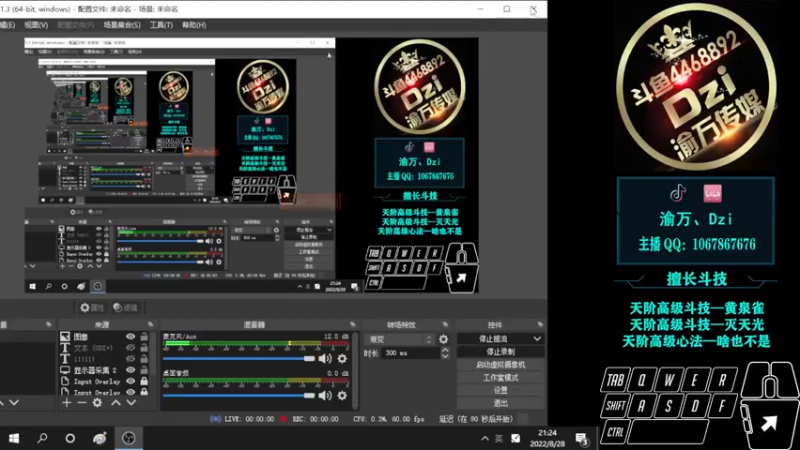This screenshot has width=800, height=450.
Task: Show hidden tray icons chevron
Action: pos(485,439)
